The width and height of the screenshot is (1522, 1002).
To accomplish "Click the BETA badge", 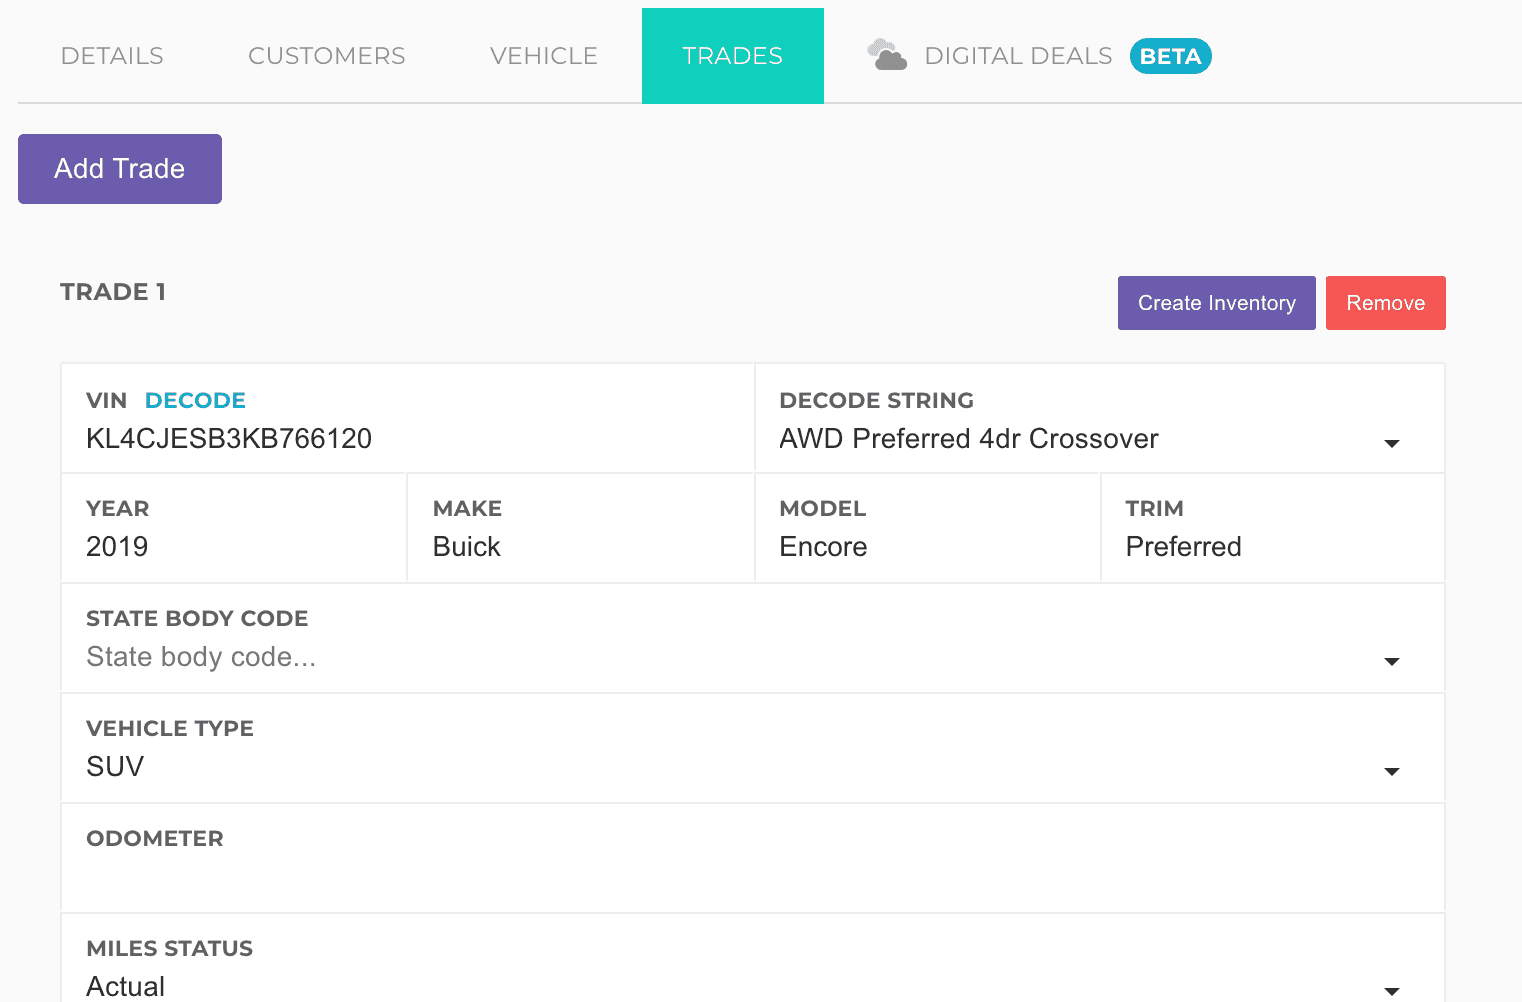I will point(1170,56).
